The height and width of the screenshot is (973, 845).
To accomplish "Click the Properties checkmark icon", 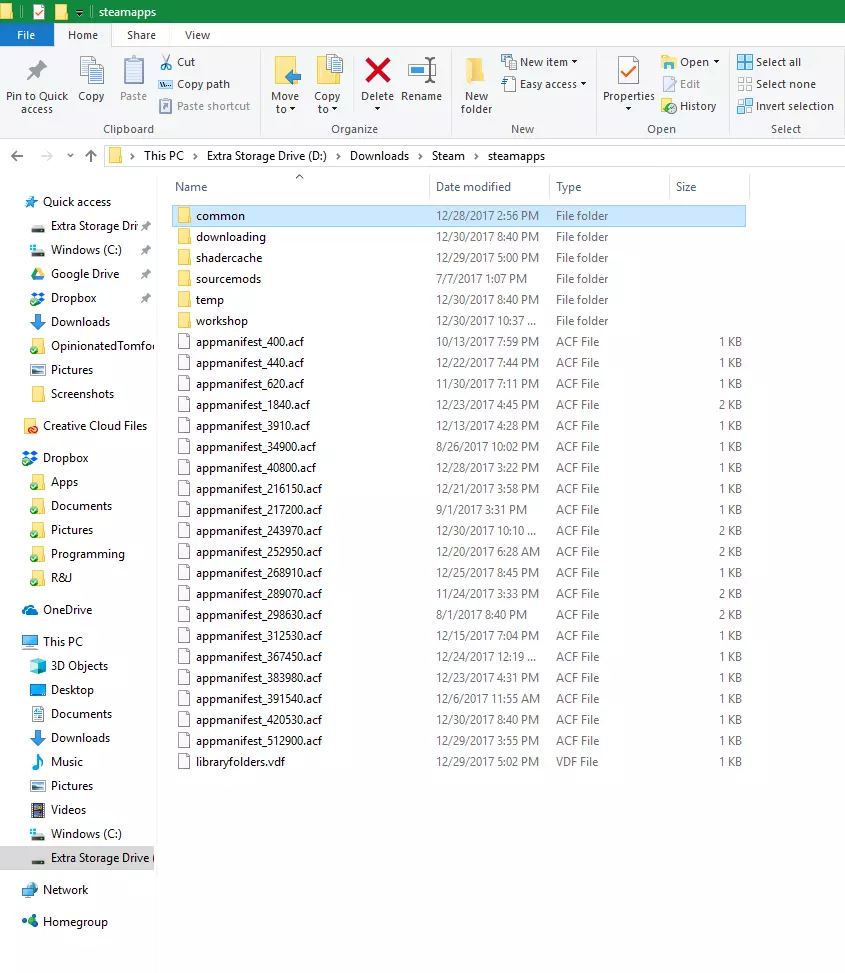I will [x=628, y=71].
